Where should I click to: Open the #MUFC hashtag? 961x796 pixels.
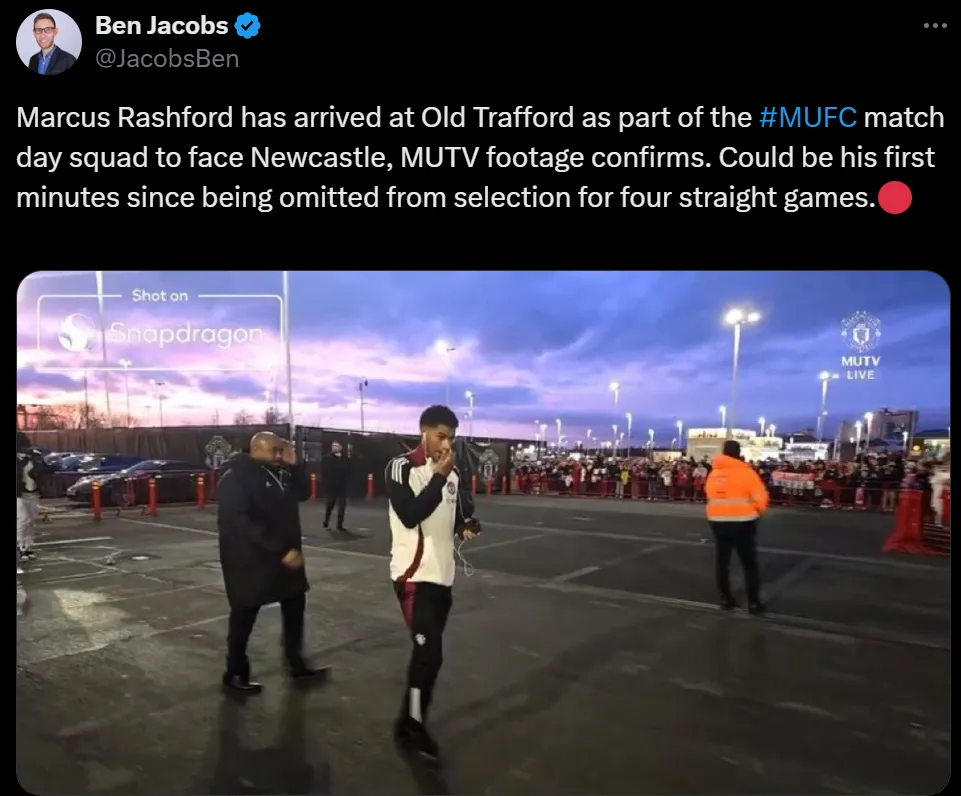click(808, 117)
